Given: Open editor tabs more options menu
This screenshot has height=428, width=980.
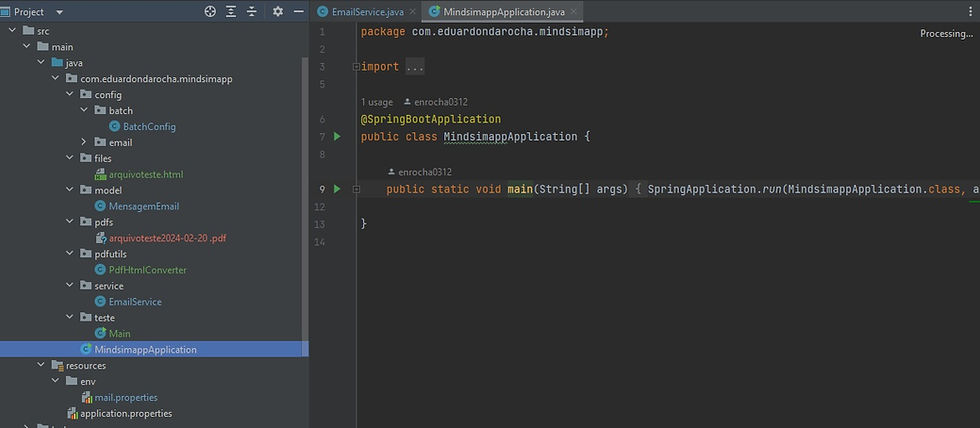Looking at the screenshot, I should pos(970,12).
